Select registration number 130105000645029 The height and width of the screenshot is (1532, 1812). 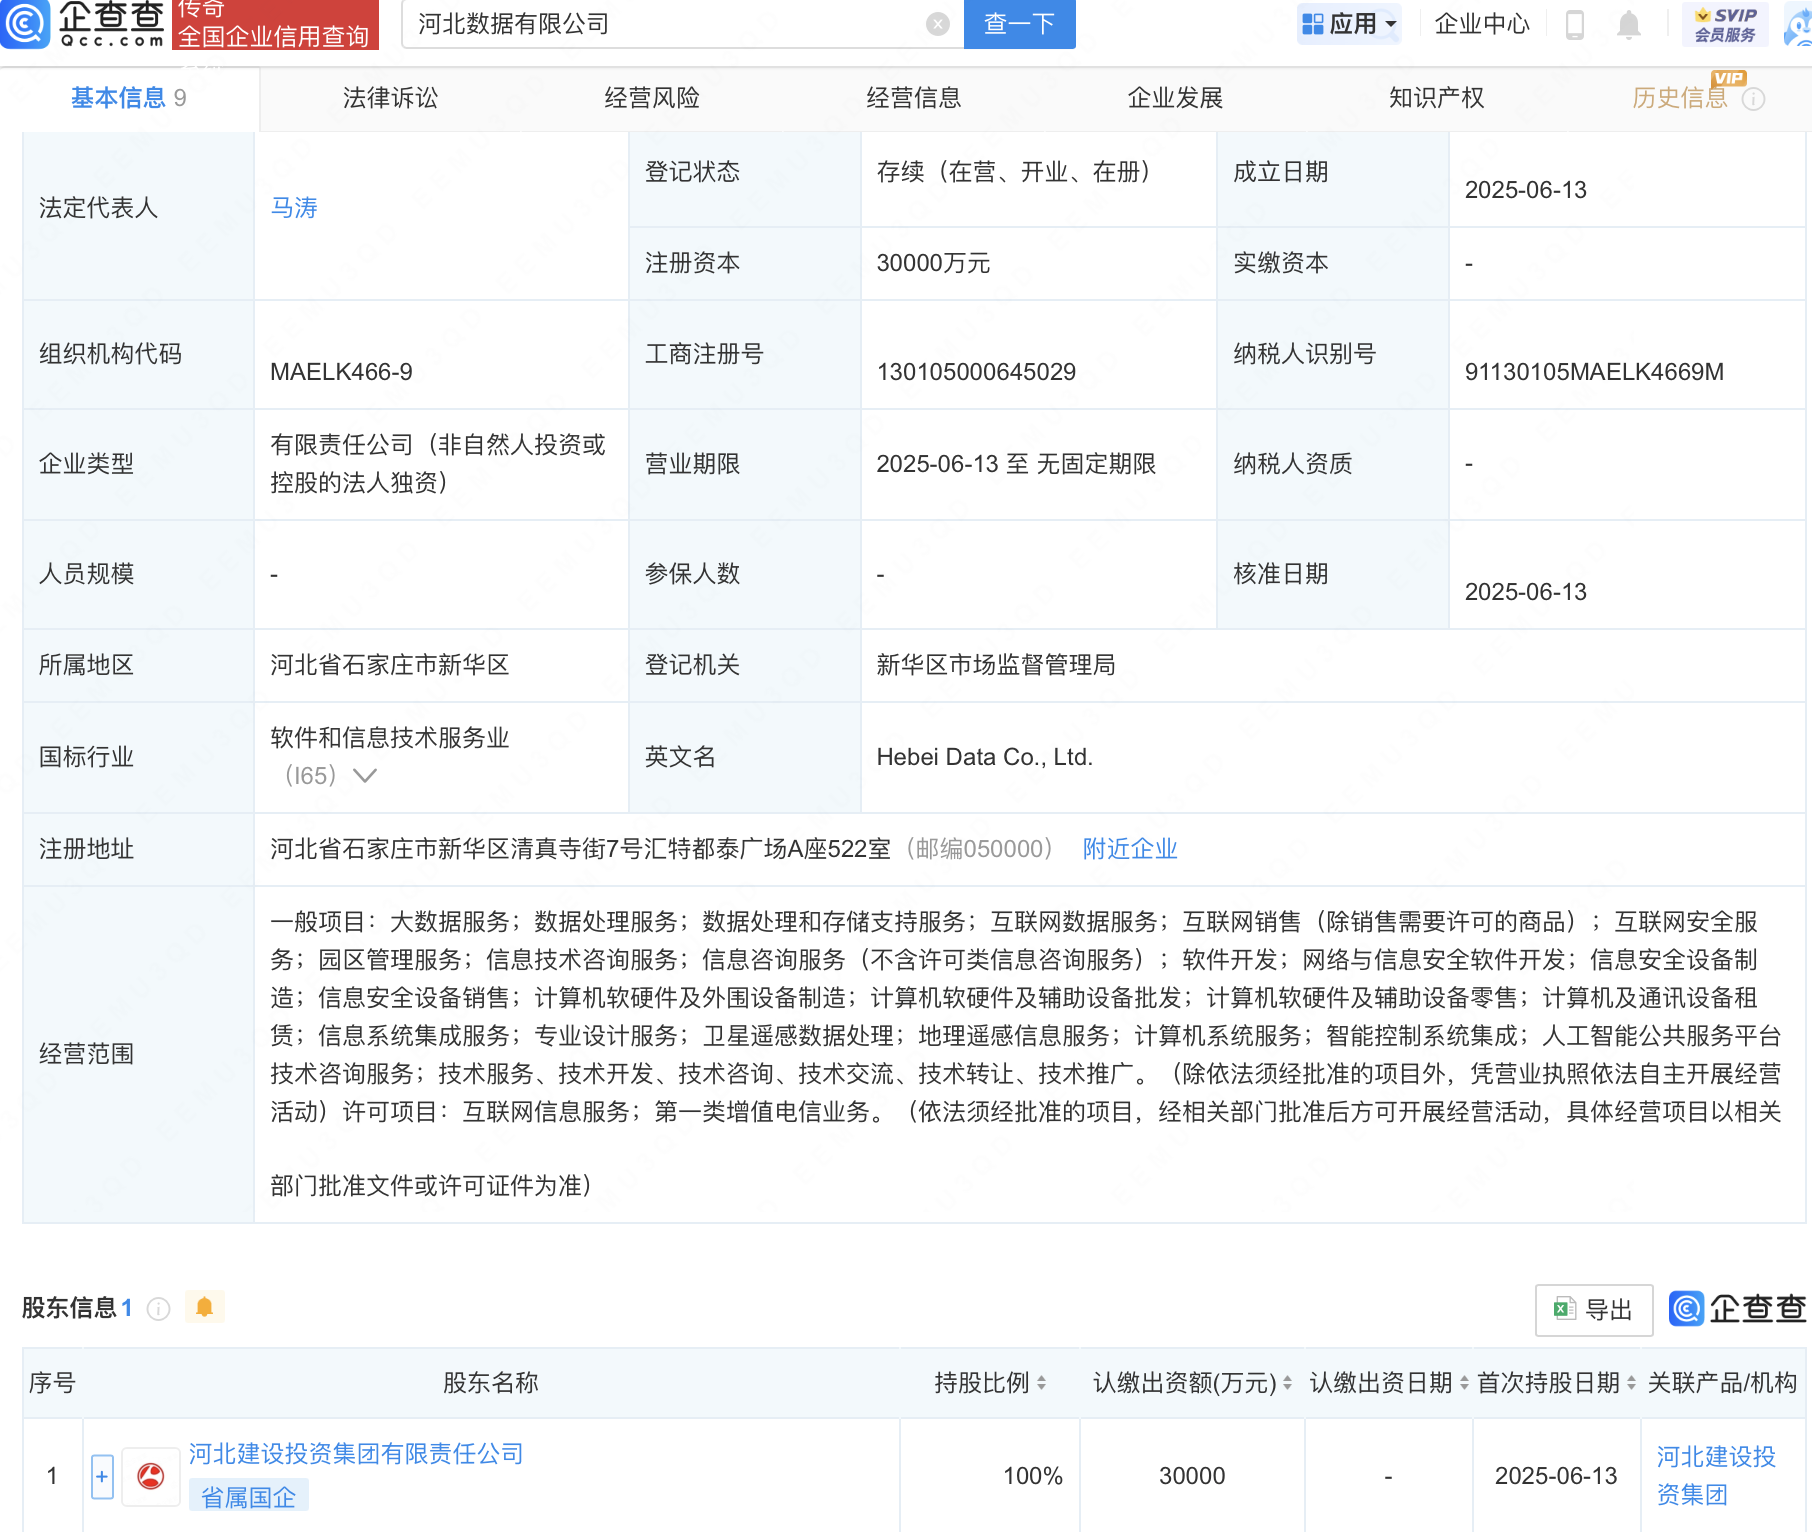pos(976,372)
